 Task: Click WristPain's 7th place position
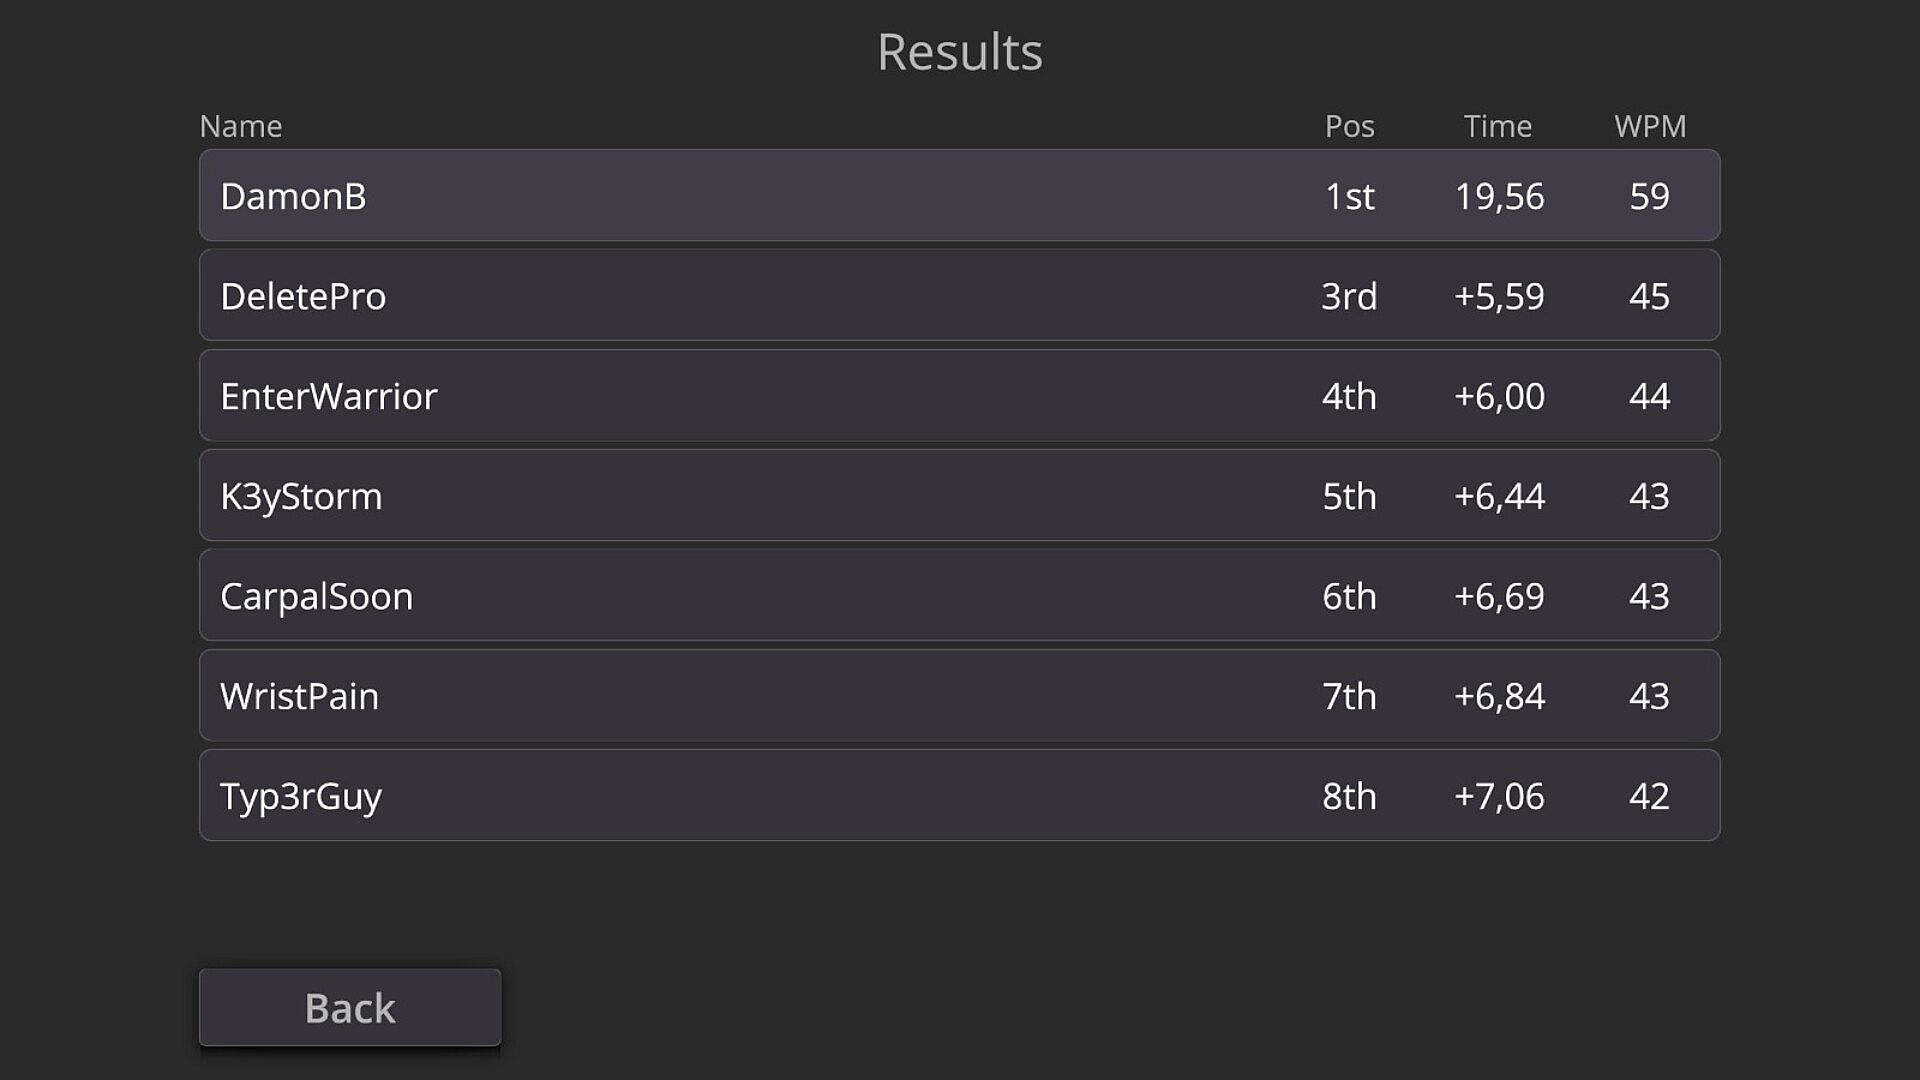pyautogui.click(x=1349, y=696)
